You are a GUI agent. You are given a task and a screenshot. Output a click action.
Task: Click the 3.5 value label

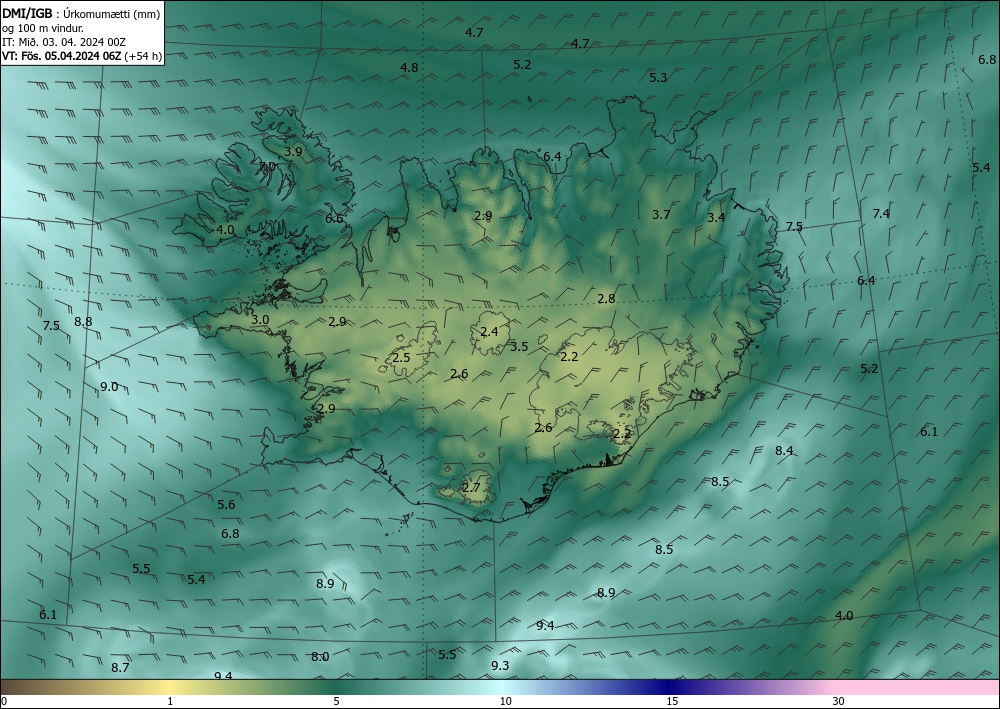519,347
